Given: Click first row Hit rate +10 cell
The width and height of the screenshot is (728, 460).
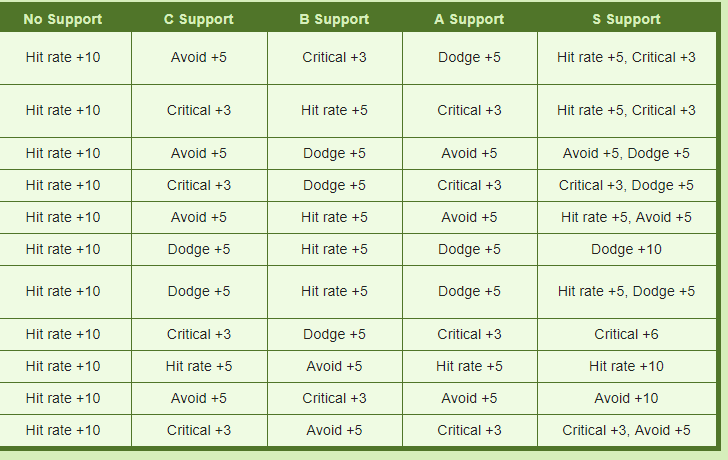Looking at the screenshot, I should pyautogui.click(x=63, y=58).
